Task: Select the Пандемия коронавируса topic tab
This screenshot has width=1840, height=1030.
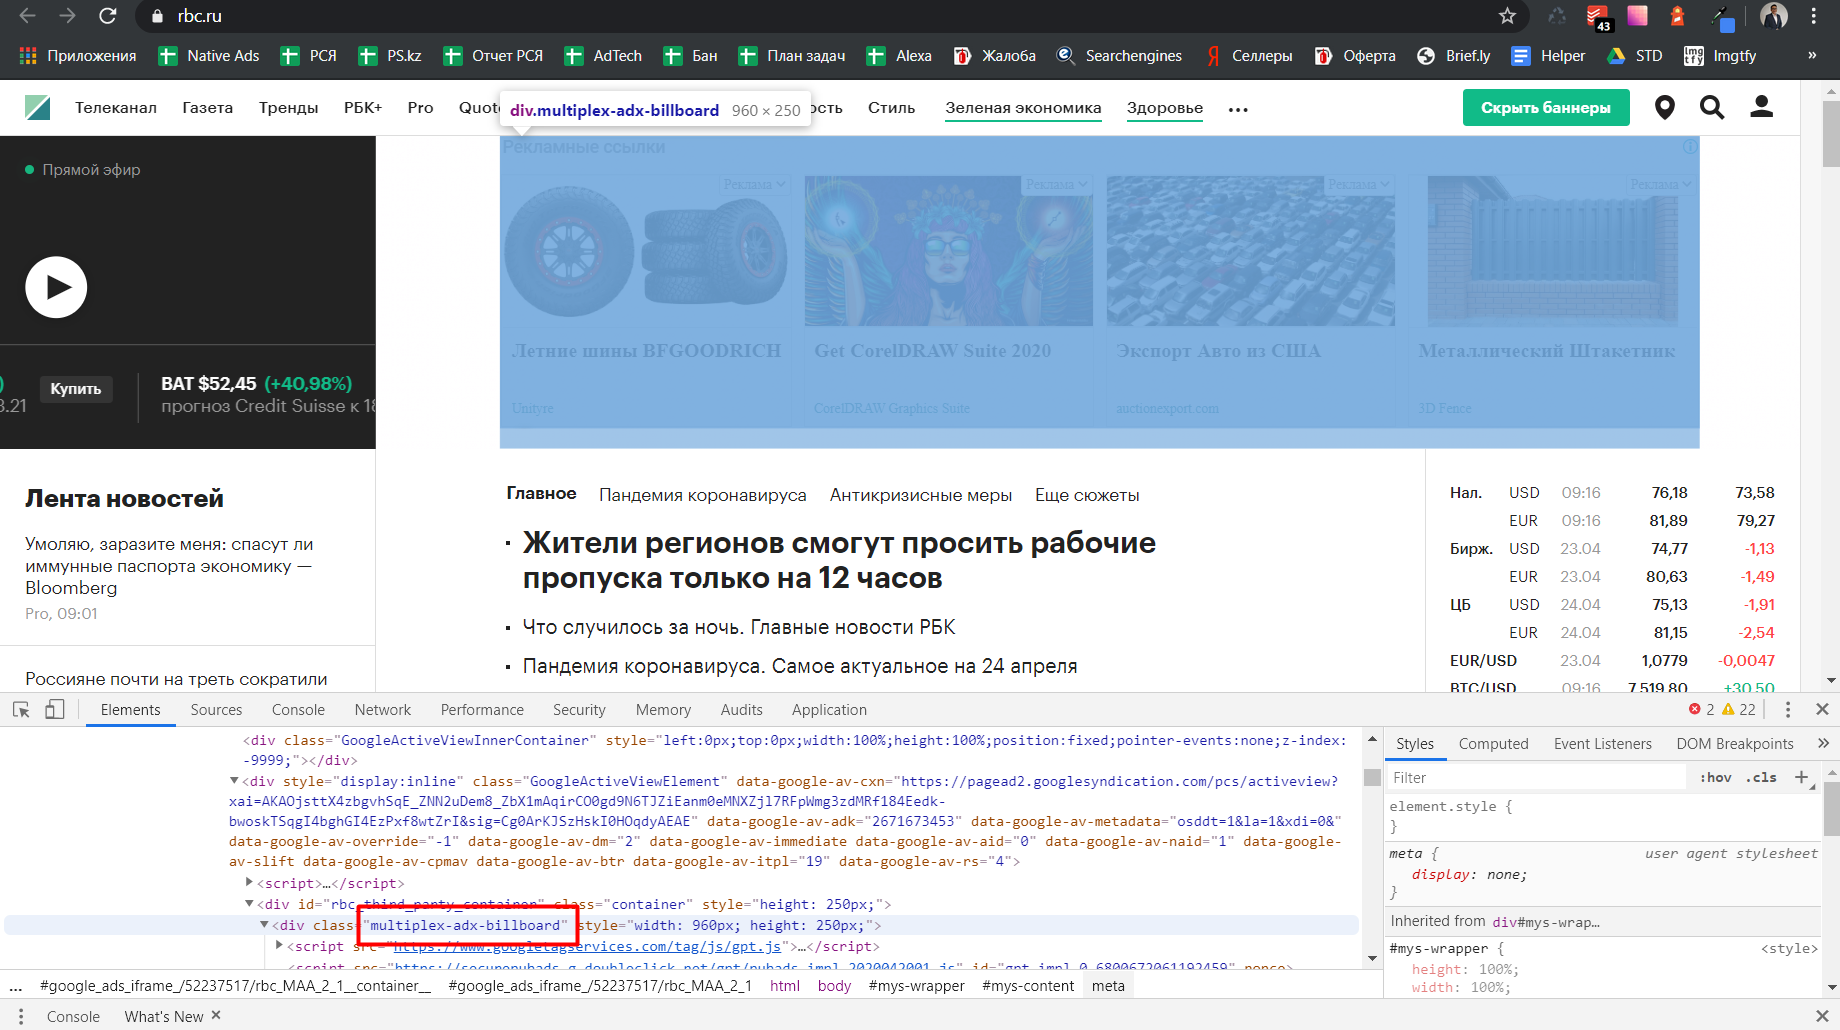Action: pos(703,495)
